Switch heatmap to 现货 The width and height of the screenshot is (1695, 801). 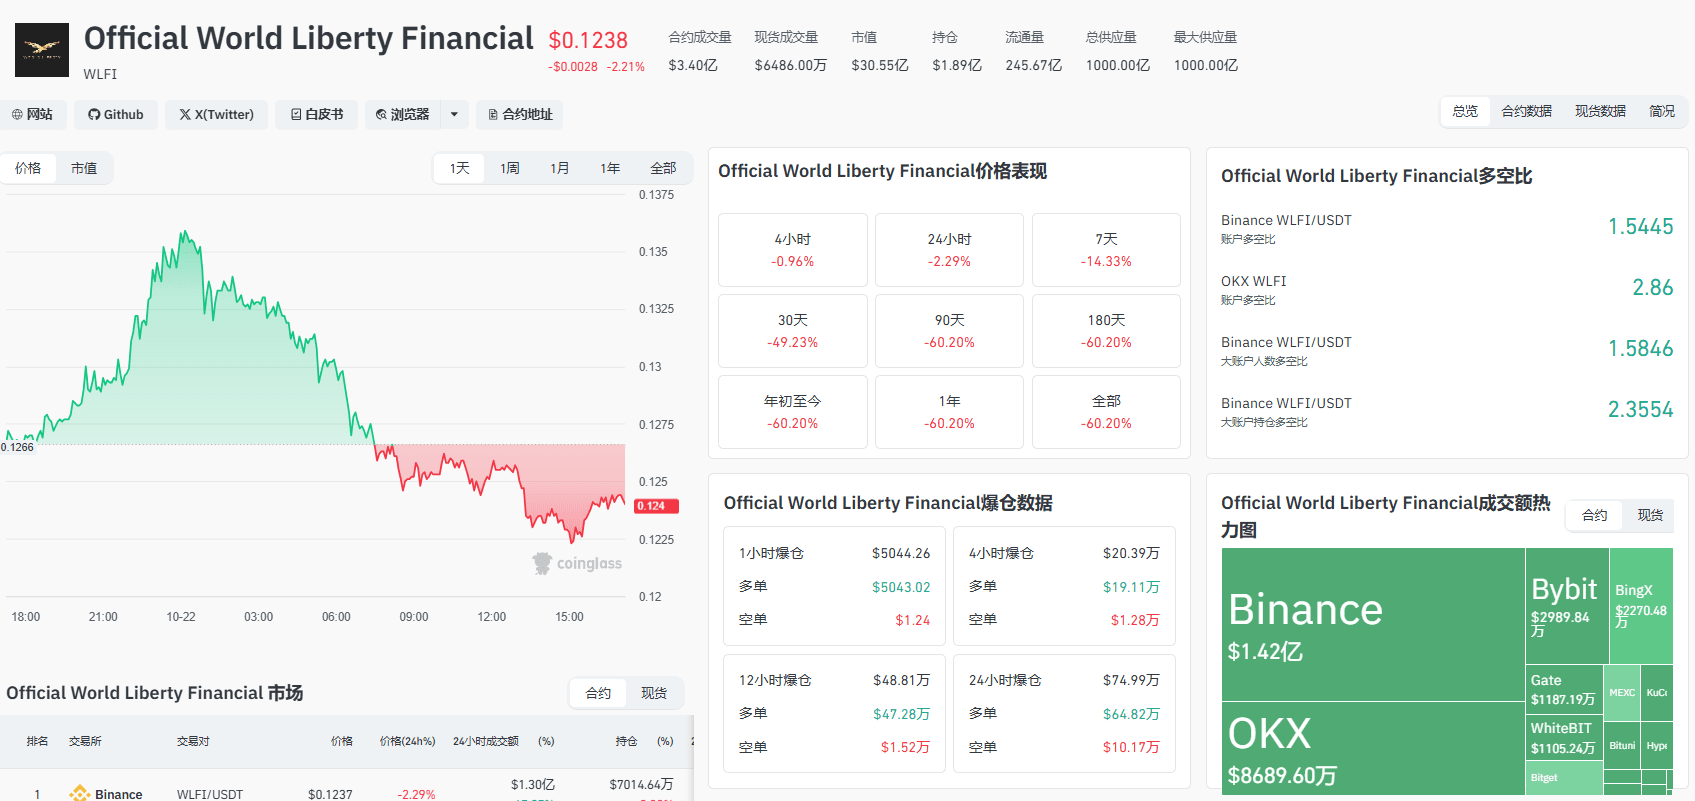(x=1650, y=515)
